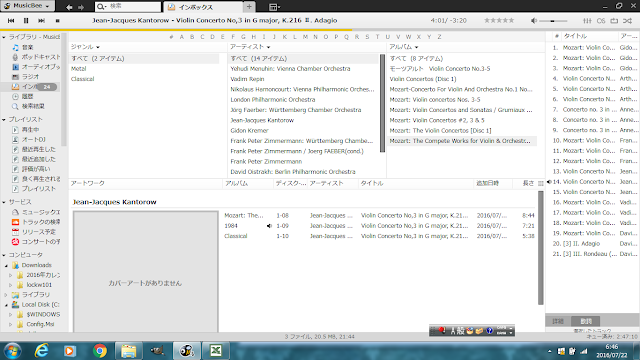This screenshot has height=360, width=640.
Task: Open Excel from the taskbar
Action: 216,351
